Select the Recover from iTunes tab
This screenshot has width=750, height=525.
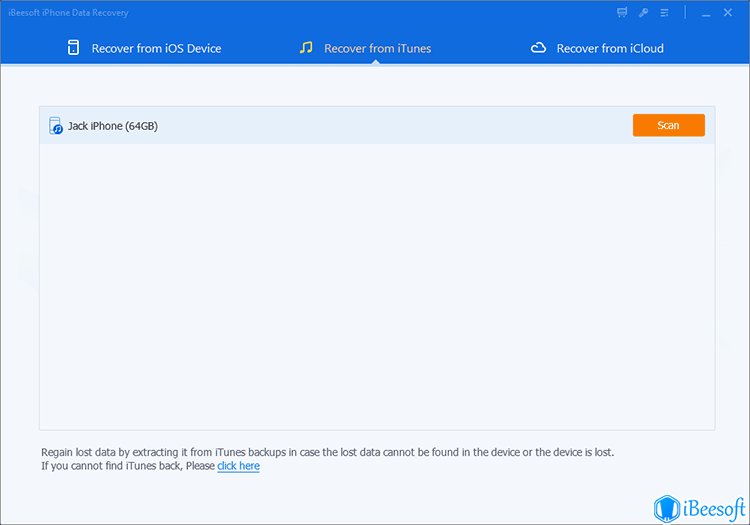pos(366,48)
